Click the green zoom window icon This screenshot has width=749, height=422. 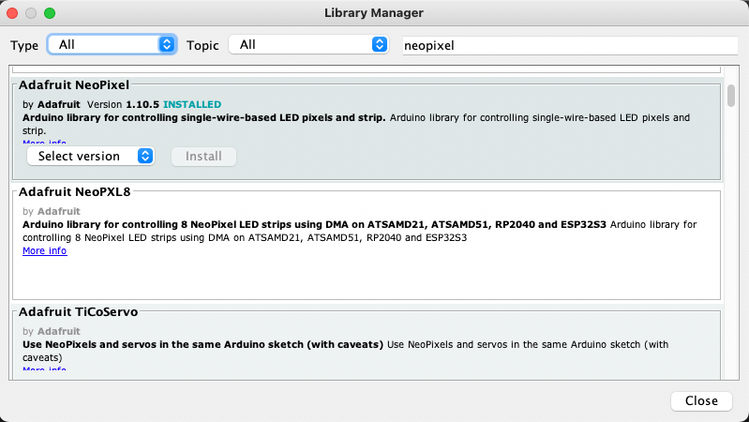click(x=50, y=13)
